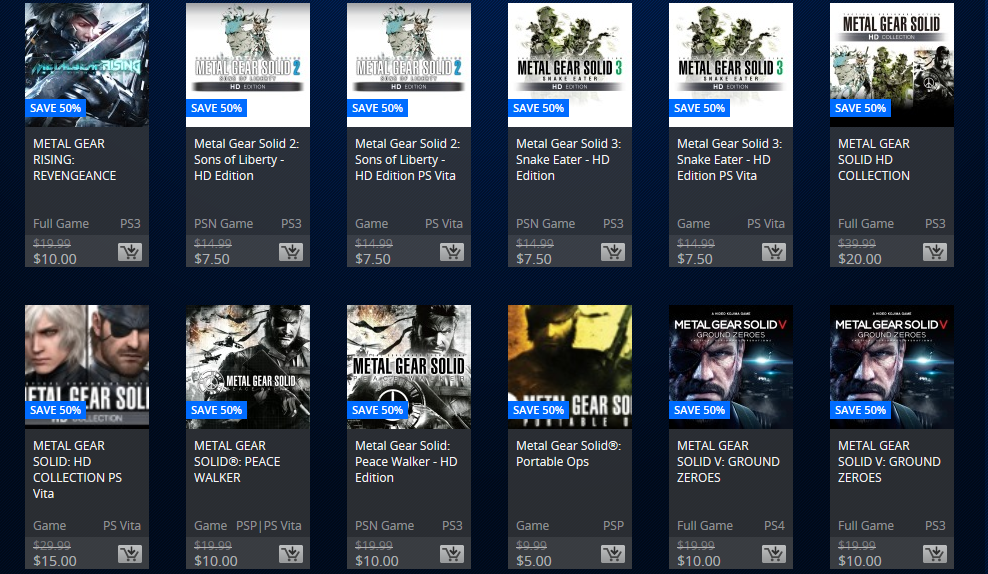This screenshot has width=988, height=574.
Task: Open MGS3 Snake Eater PS3 cover image
Action: point(570,64)
